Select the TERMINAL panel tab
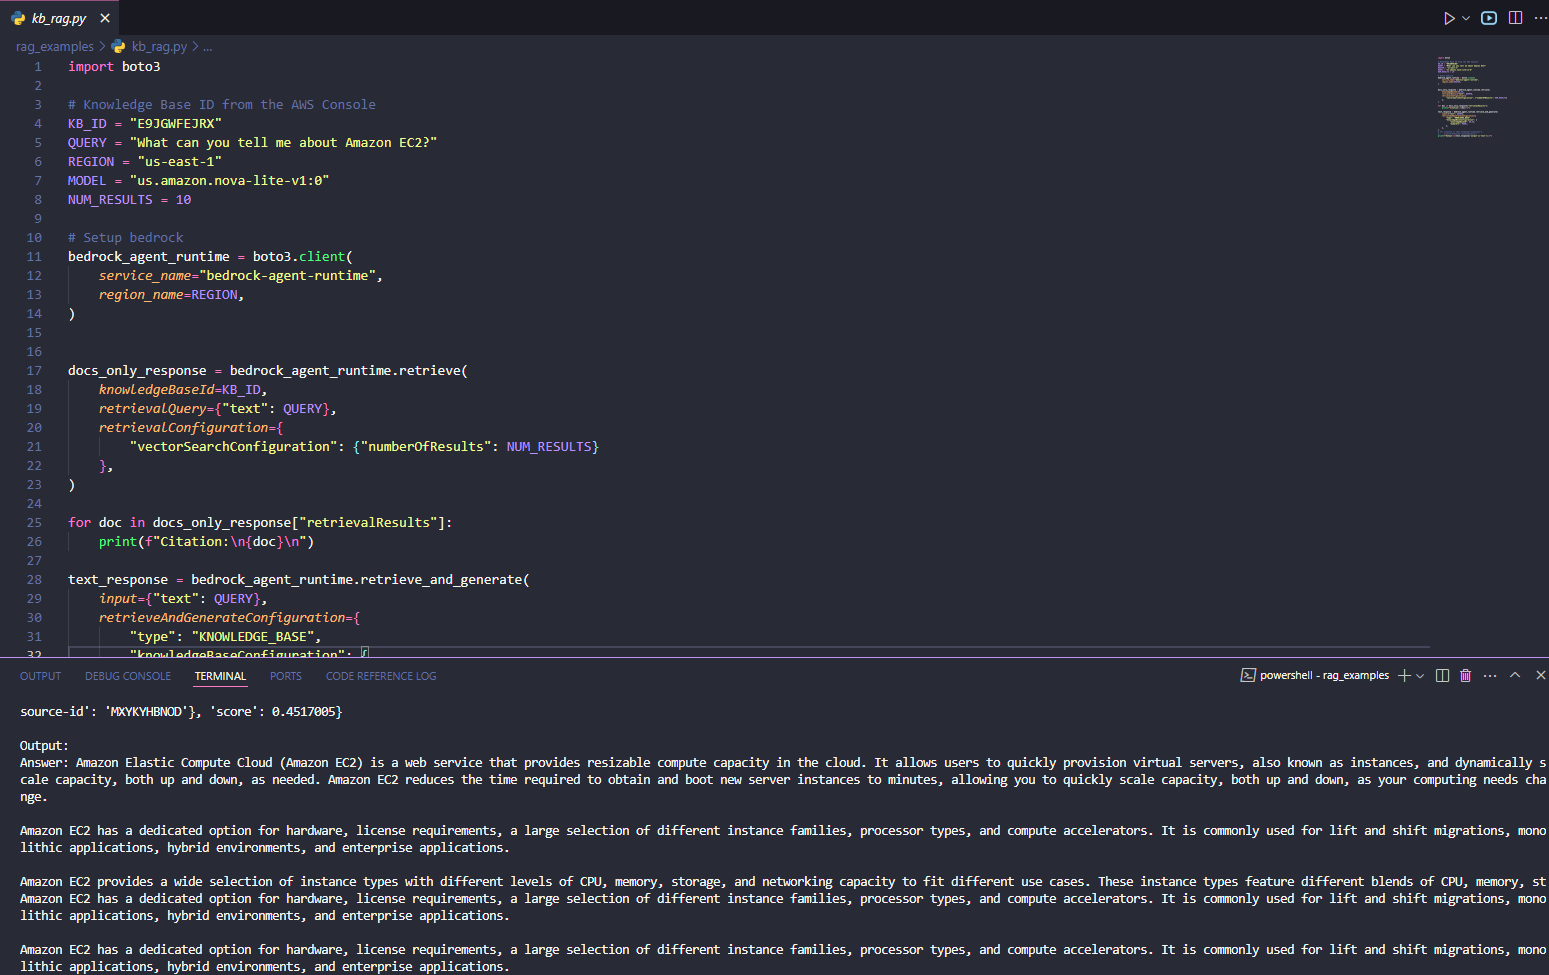 click(220, 676)
